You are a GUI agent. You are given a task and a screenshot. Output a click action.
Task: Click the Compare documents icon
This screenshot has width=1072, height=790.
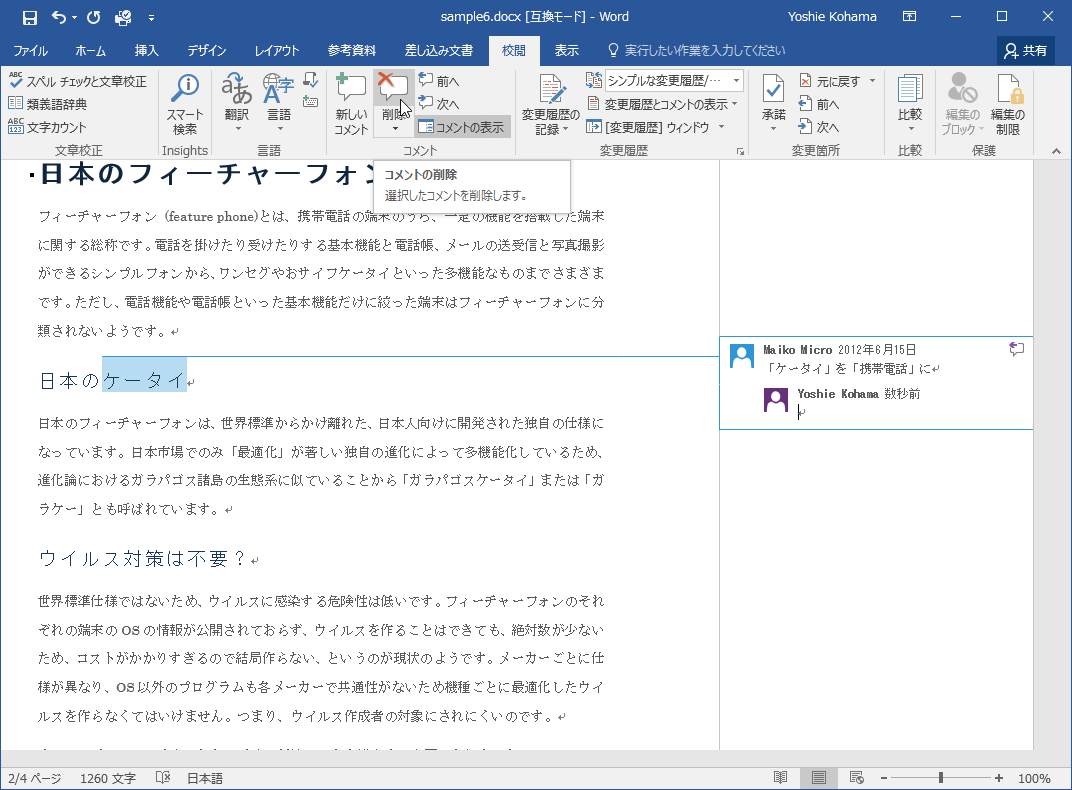pyautogui.click(x=909, y=90)
